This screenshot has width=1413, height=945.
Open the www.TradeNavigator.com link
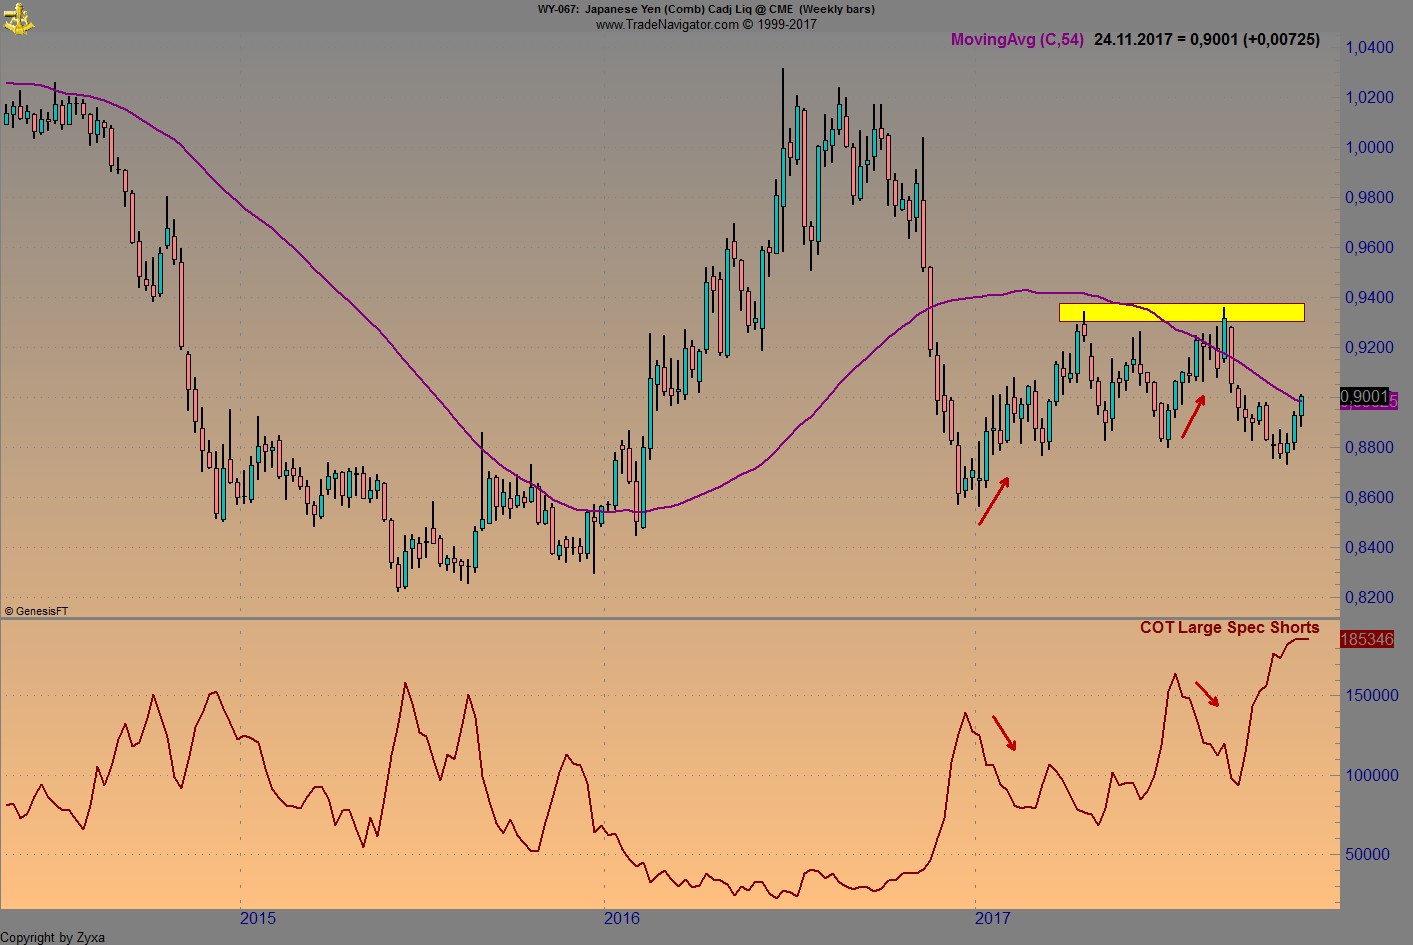click(670, 24)
